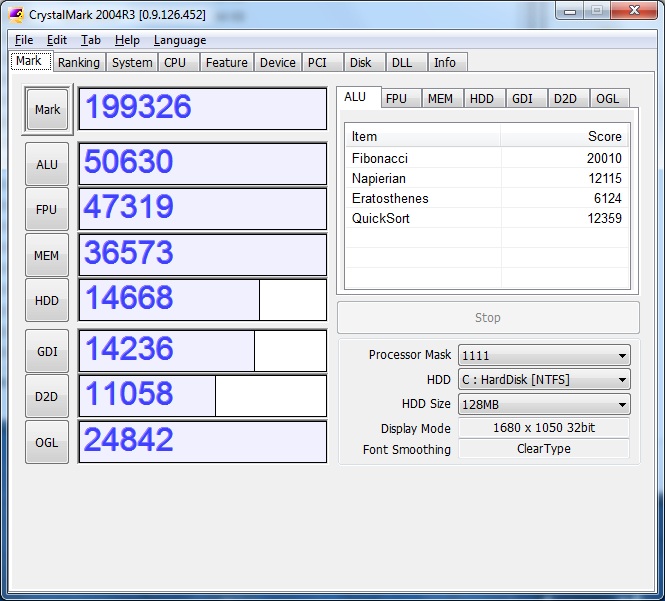Select the Eratosthenes row
The width and height of the screenshot is (665, 601).
tap(487, 198)
